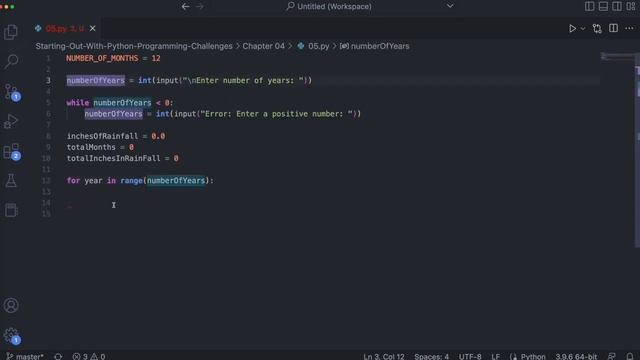Screen dimensions: 640x360
Task: Go back in navigation history
Action: 185,7
